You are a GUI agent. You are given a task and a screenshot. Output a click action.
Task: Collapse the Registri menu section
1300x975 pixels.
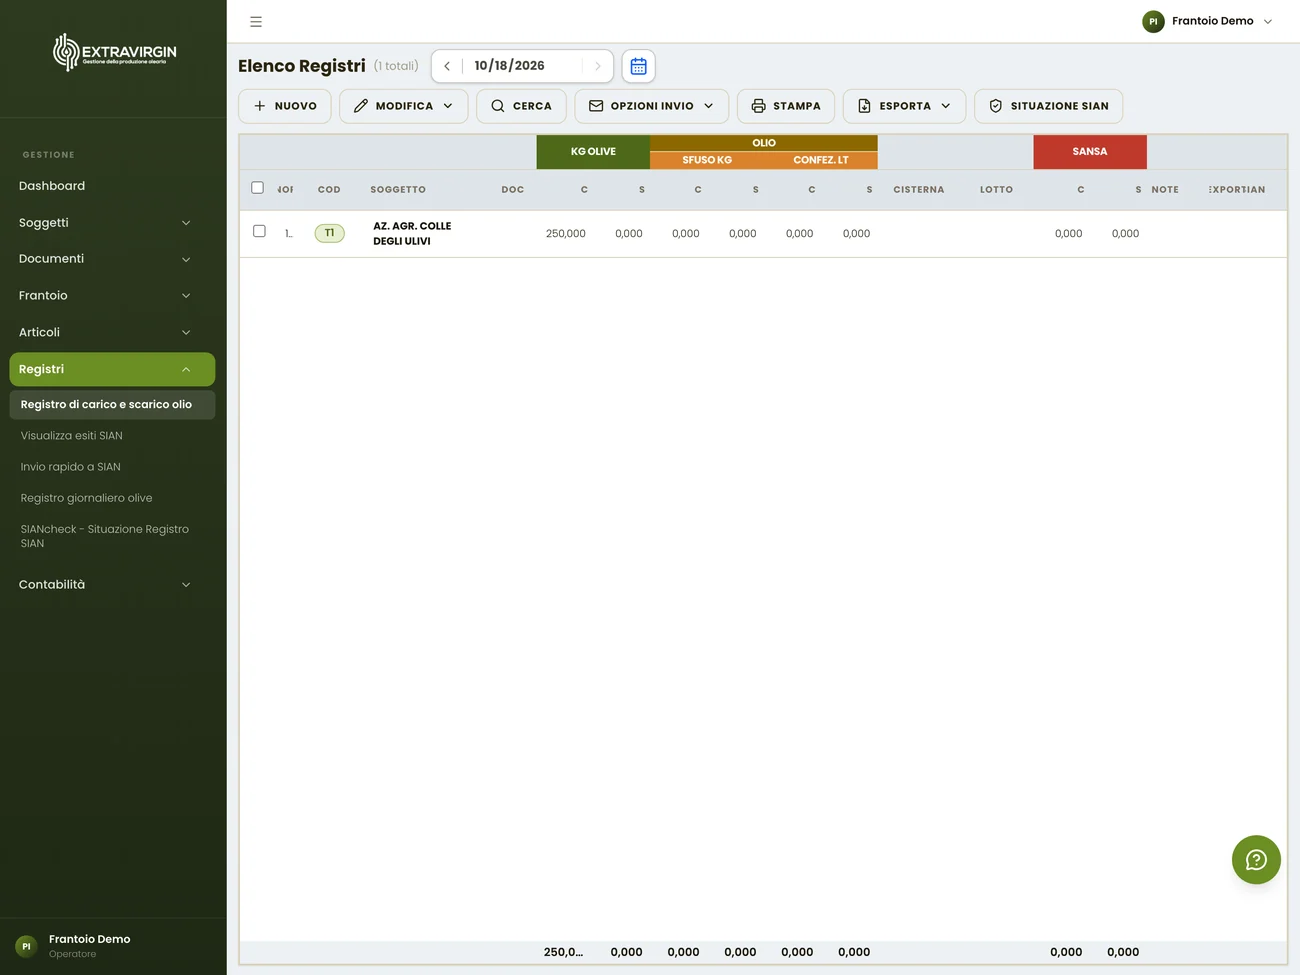[x=112, y=369]
